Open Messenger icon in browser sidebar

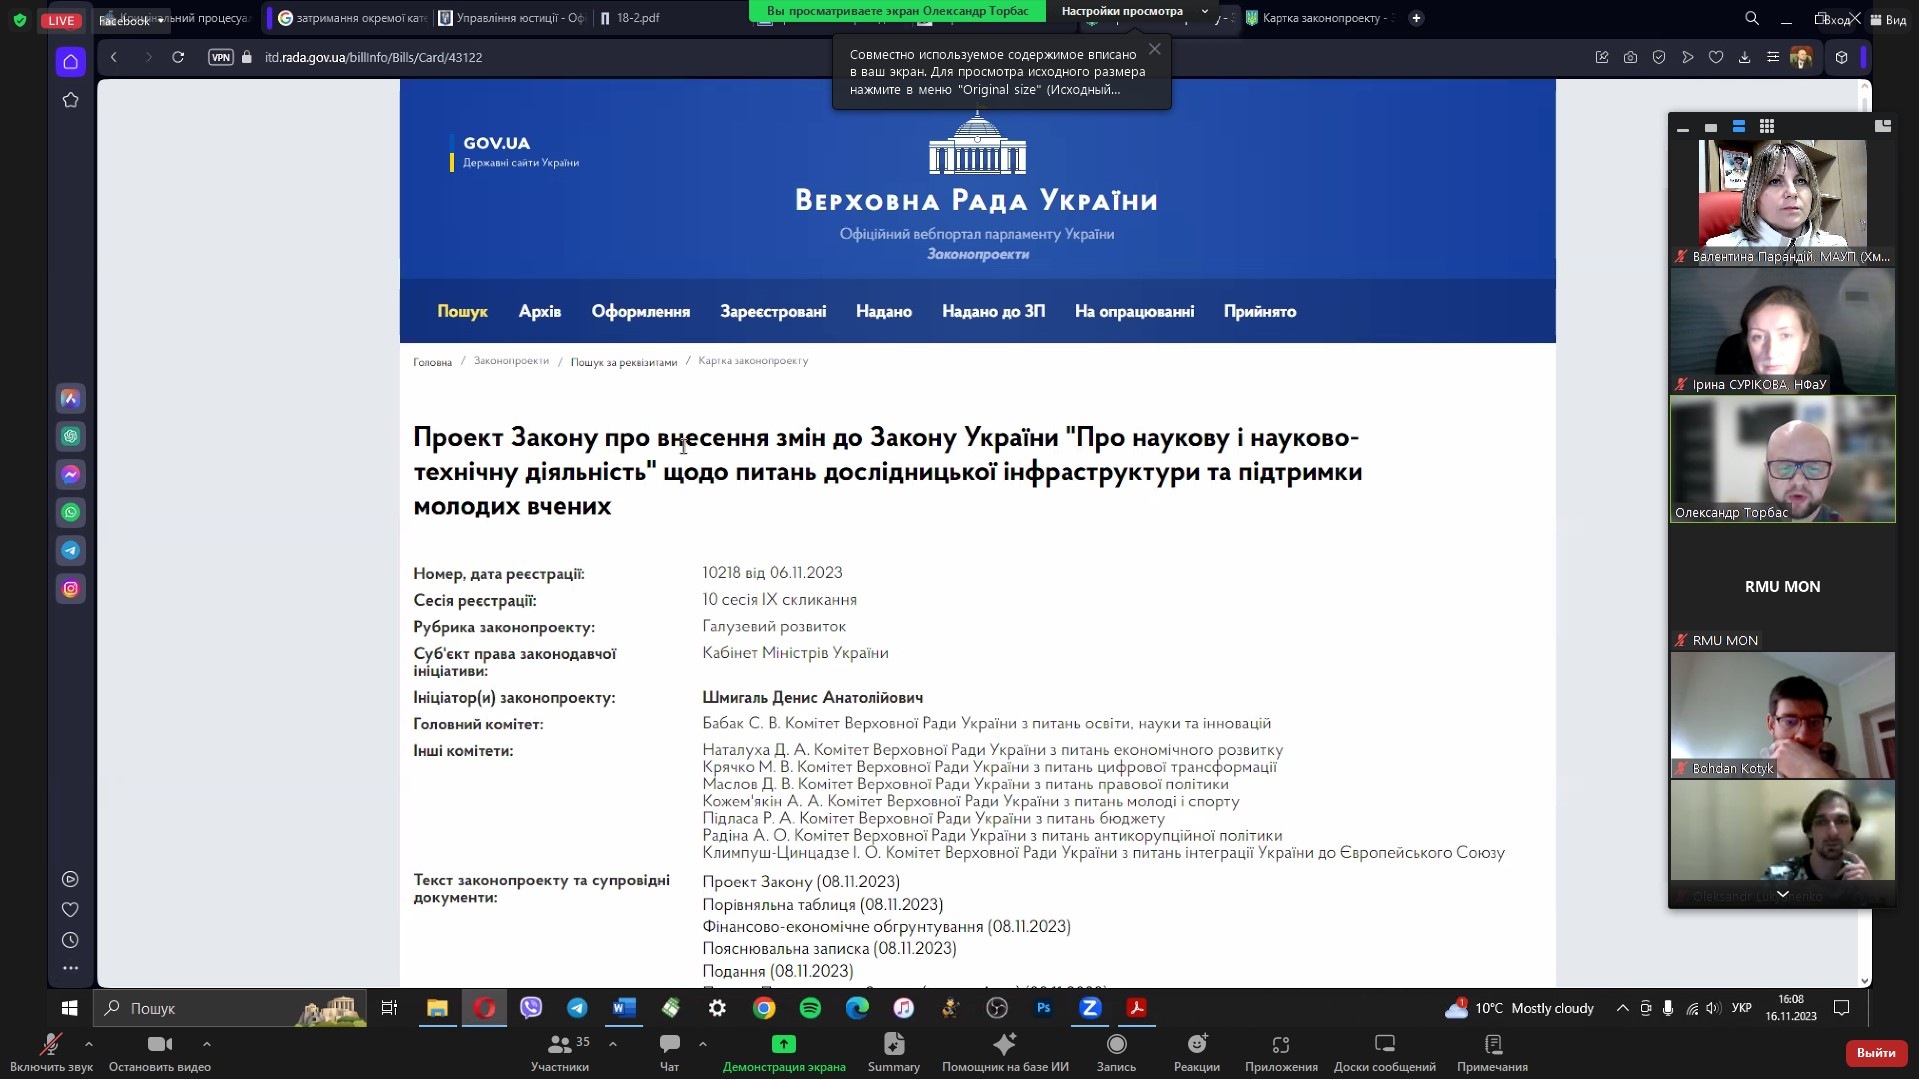click(x=70, y=475)
